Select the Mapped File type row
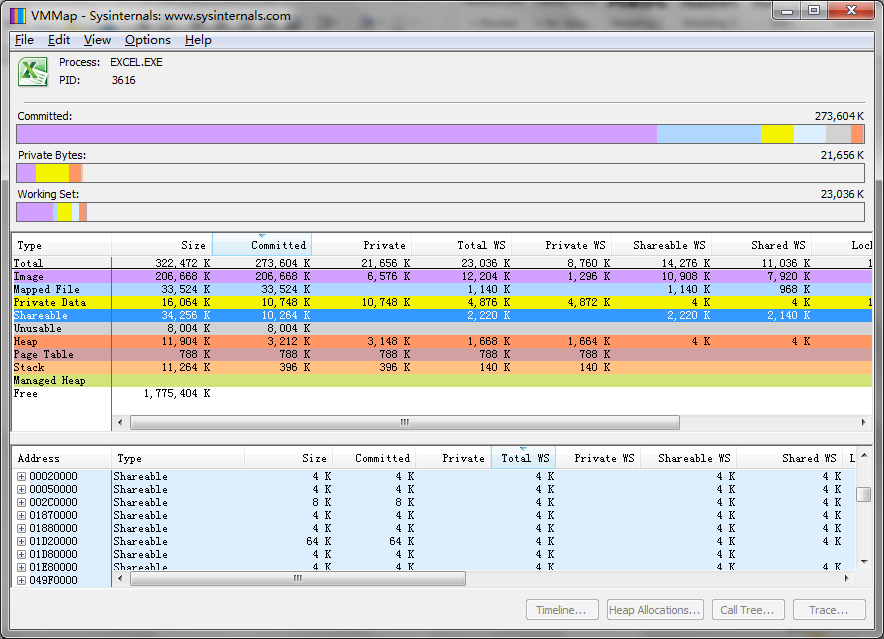The width and height of the screenshot is (884, 639). 442,289
